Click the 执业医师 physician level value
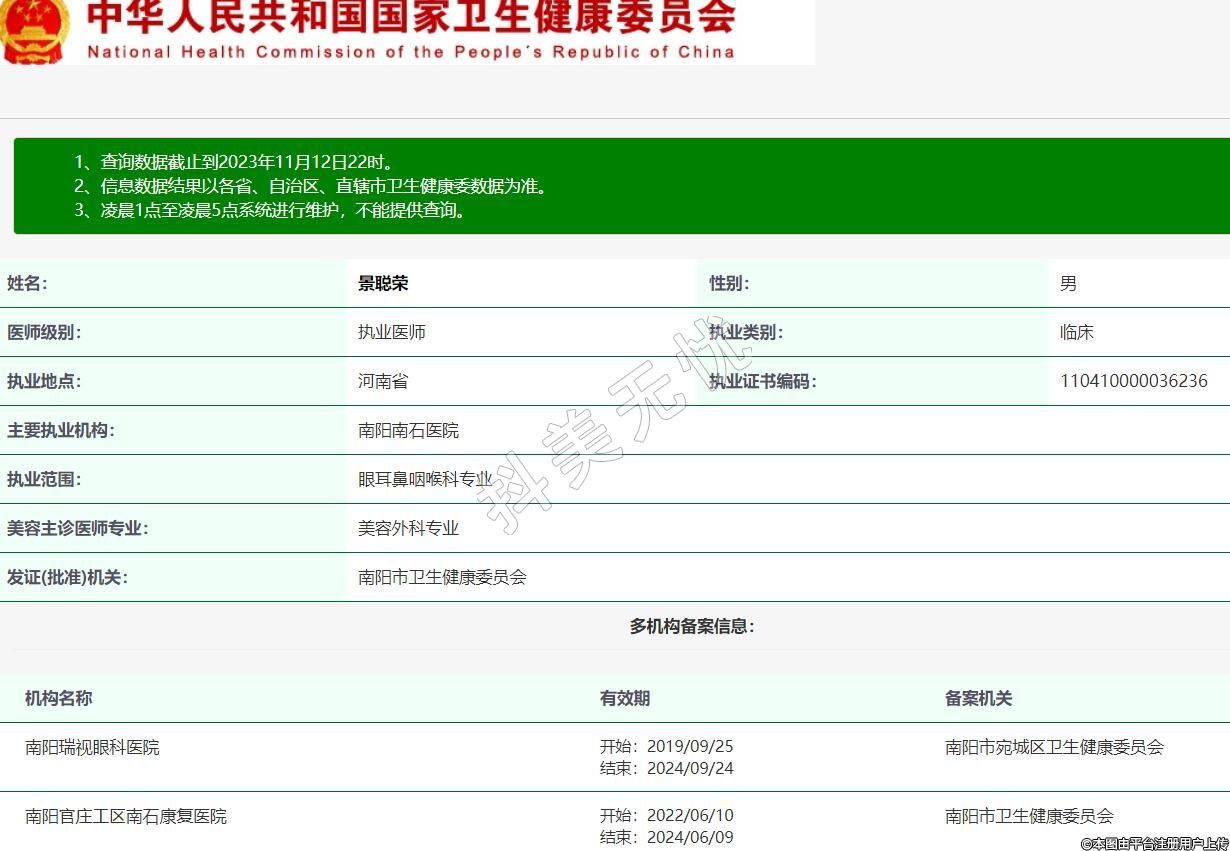 coord(392,332)
